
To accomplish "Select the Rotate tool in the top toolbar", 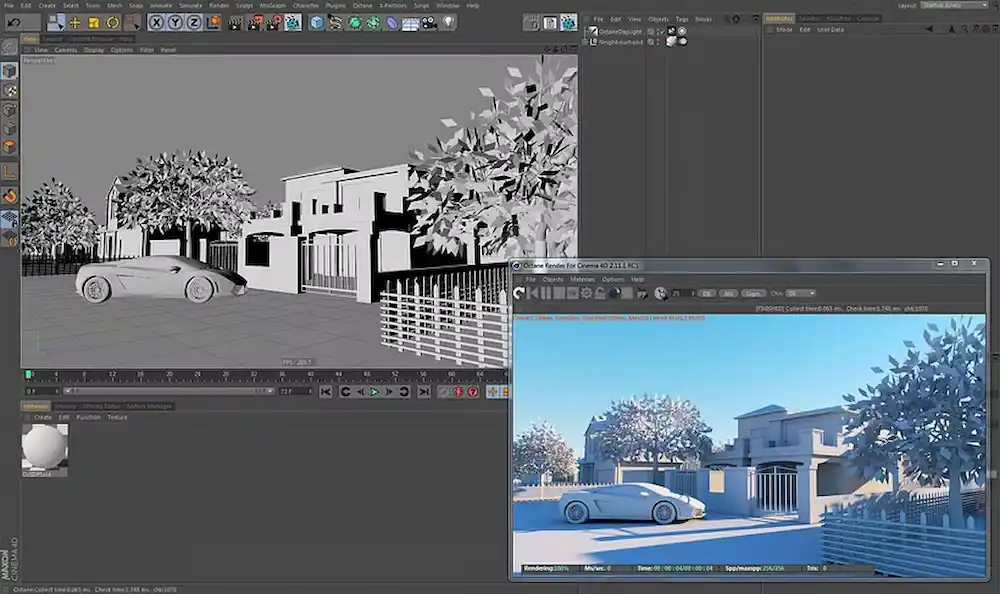I will pyautogui.click(x=112, y=21).
